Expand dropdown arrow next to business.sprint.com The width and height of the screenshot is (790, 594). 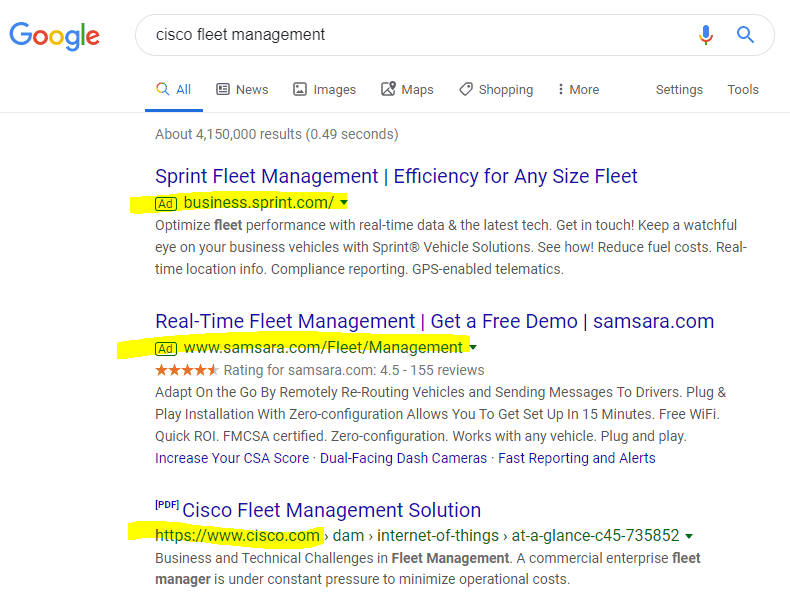tap(344, 203)
